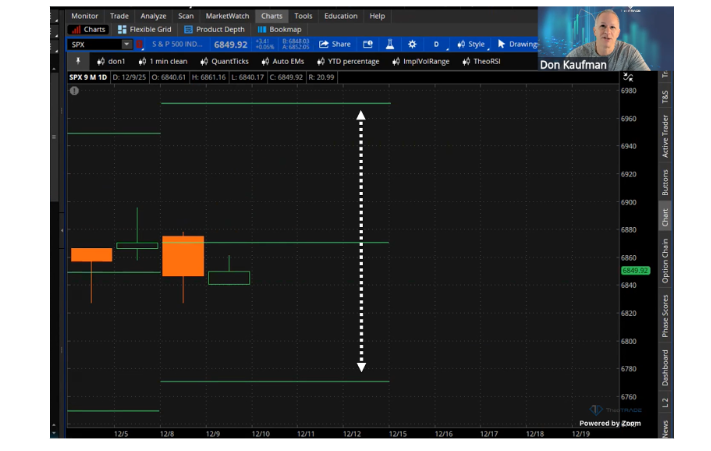Image resolution: width=711 pixels, height=451 pixels.
Task: Click the O: 6840.61 open value
Action: click(169, 77)
